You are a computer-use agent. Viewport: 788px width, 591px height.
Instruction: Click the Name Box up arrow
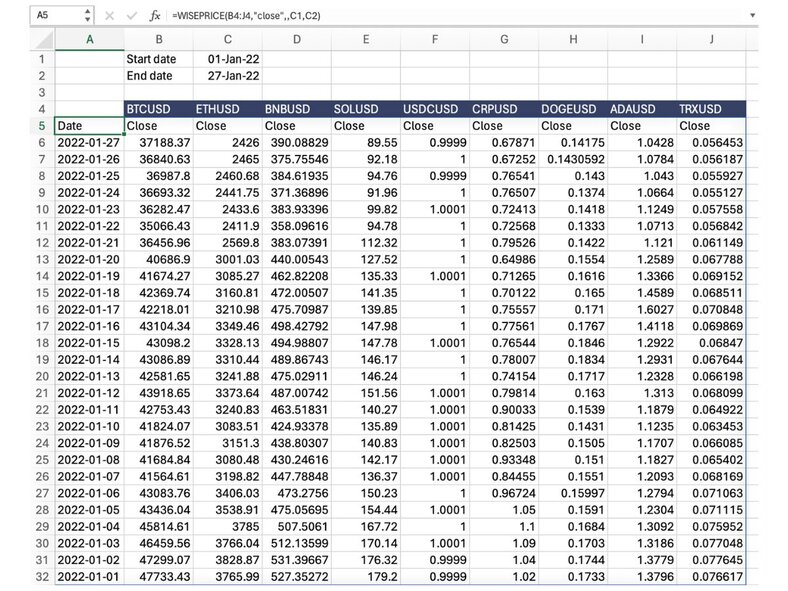(87, 12)
